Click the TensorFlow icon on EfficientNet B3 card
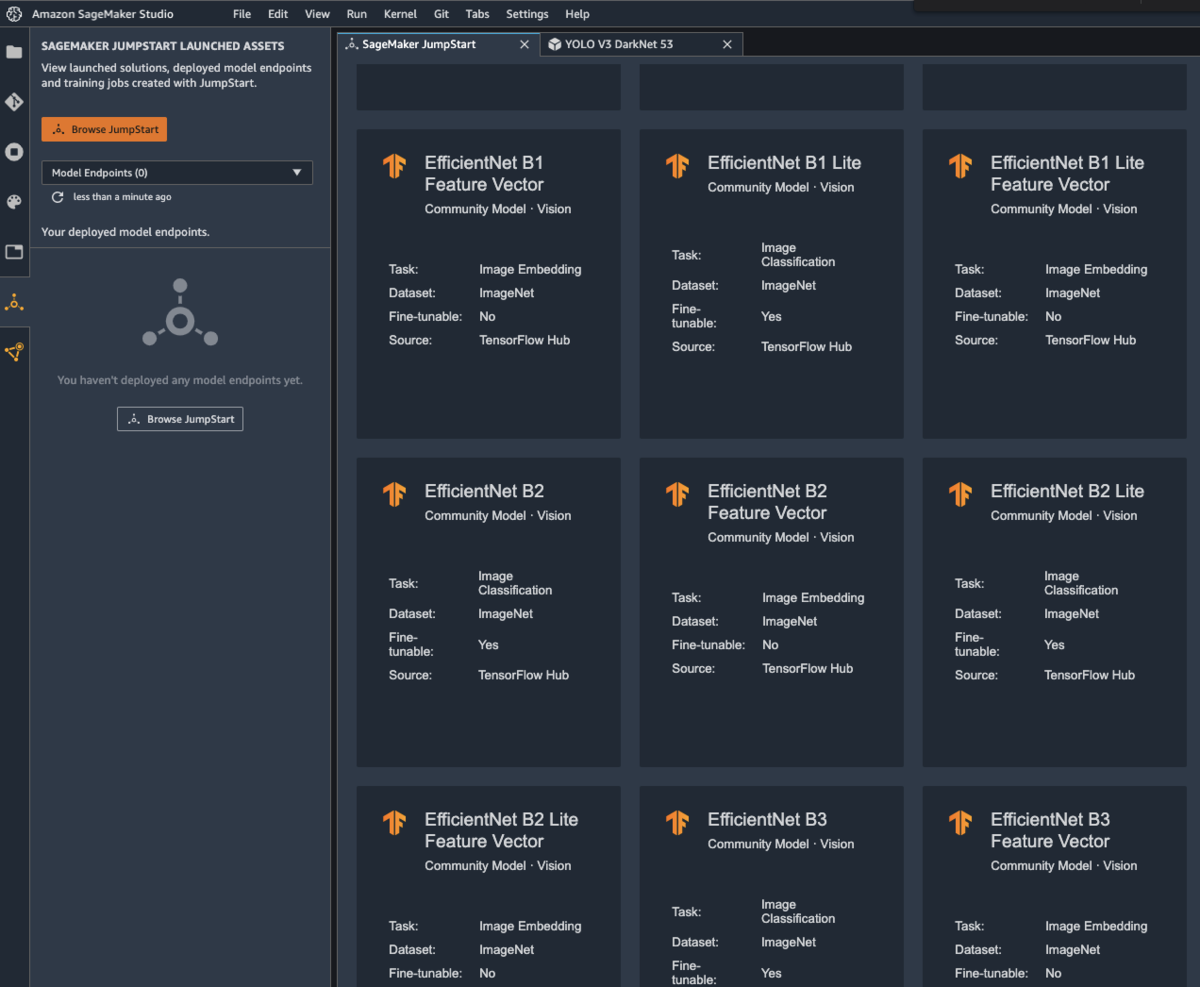Image resolution: width=1200 pixels, height=987 pixels. click(677, 822)
